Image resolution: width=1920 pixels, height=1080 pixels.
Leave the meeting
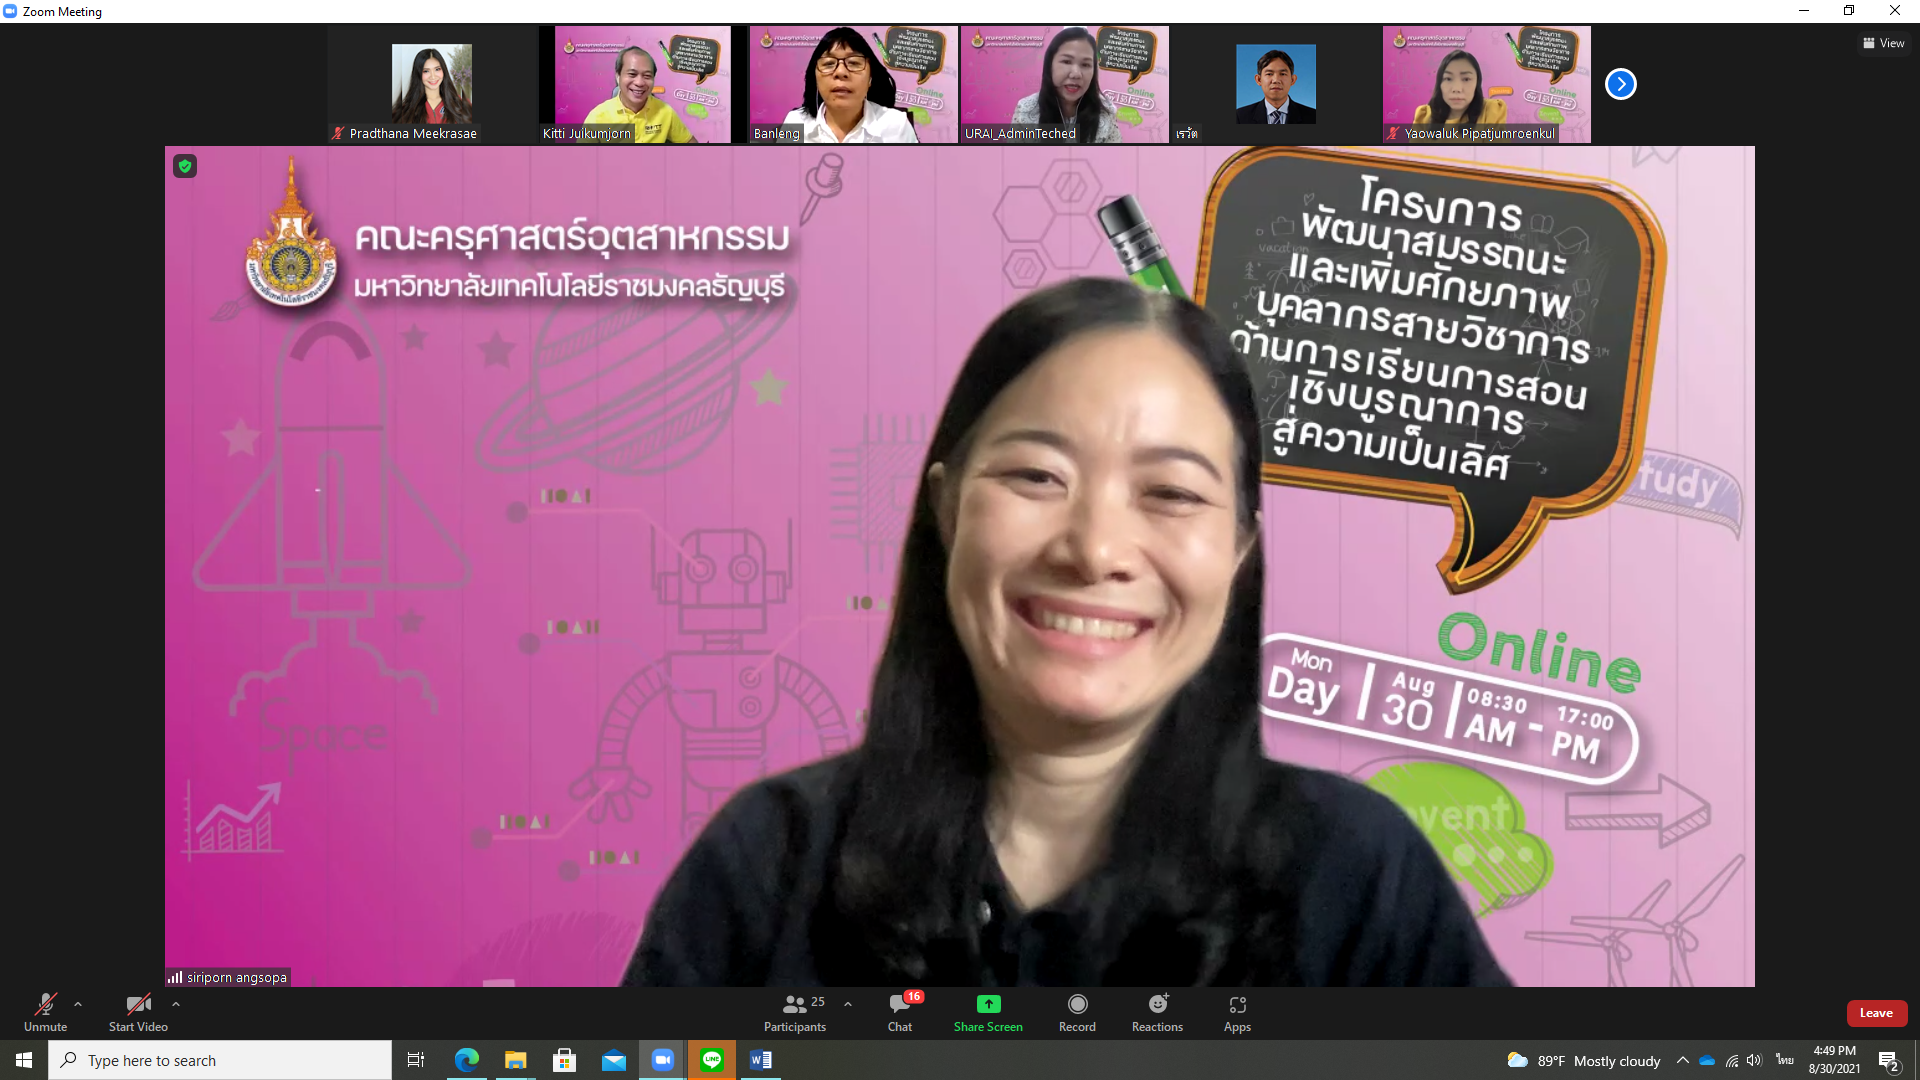pyautogui.click(x=1876, y=1013)
